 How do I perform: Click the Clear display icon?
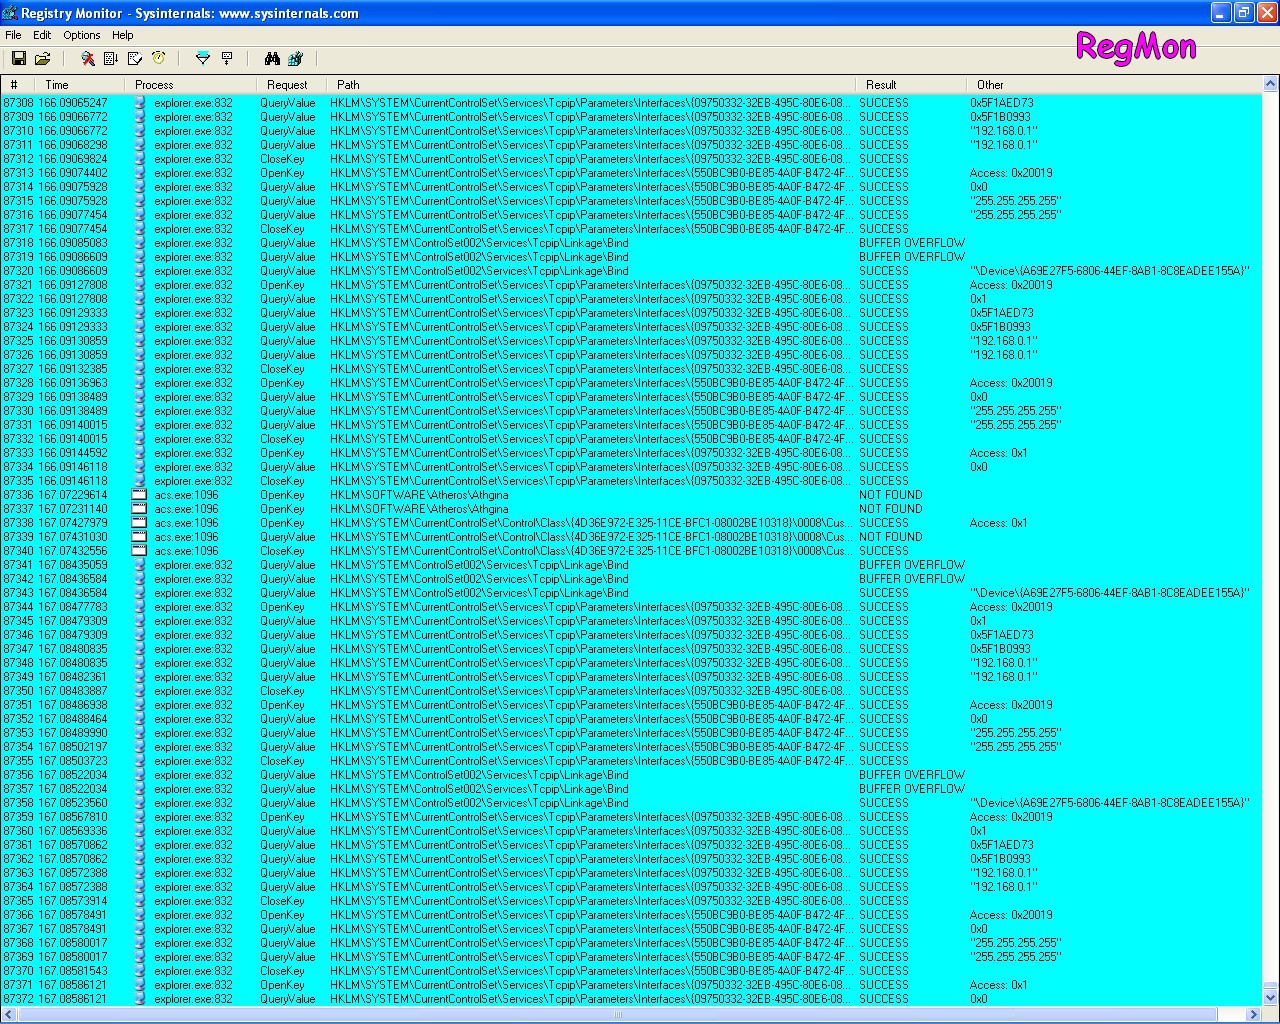tap(135, 59)
